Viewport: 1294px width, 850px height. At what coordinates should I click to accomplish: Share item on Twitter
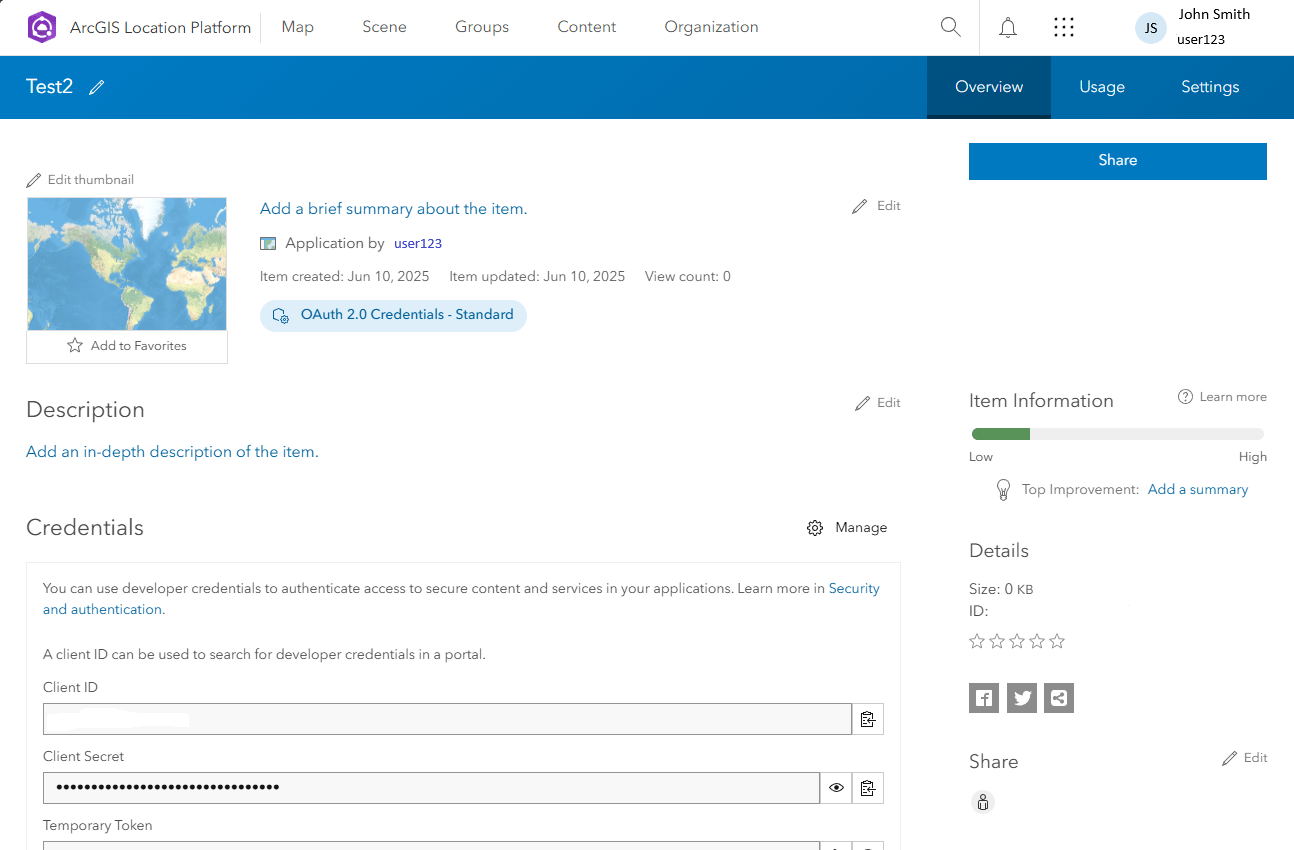tap(1021, 698)
